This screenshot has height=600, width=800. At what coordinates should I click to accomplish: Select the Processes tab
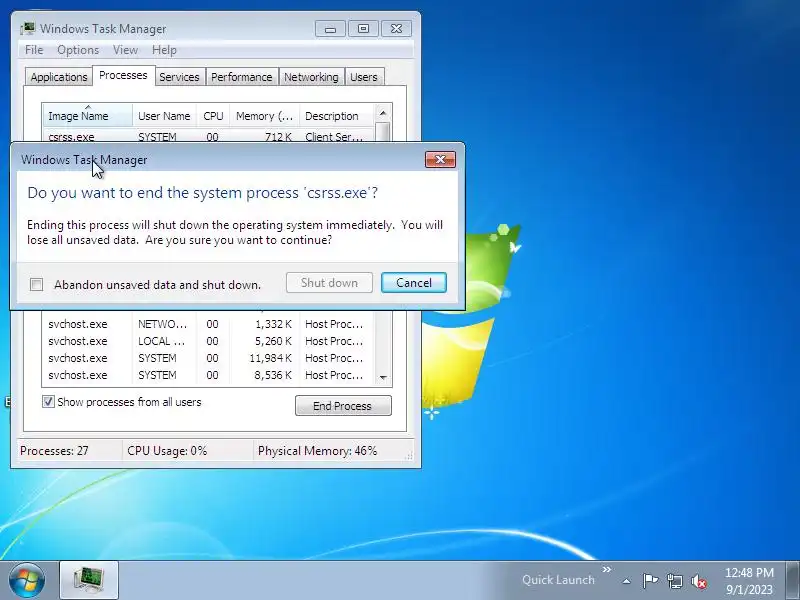(123, 75)
